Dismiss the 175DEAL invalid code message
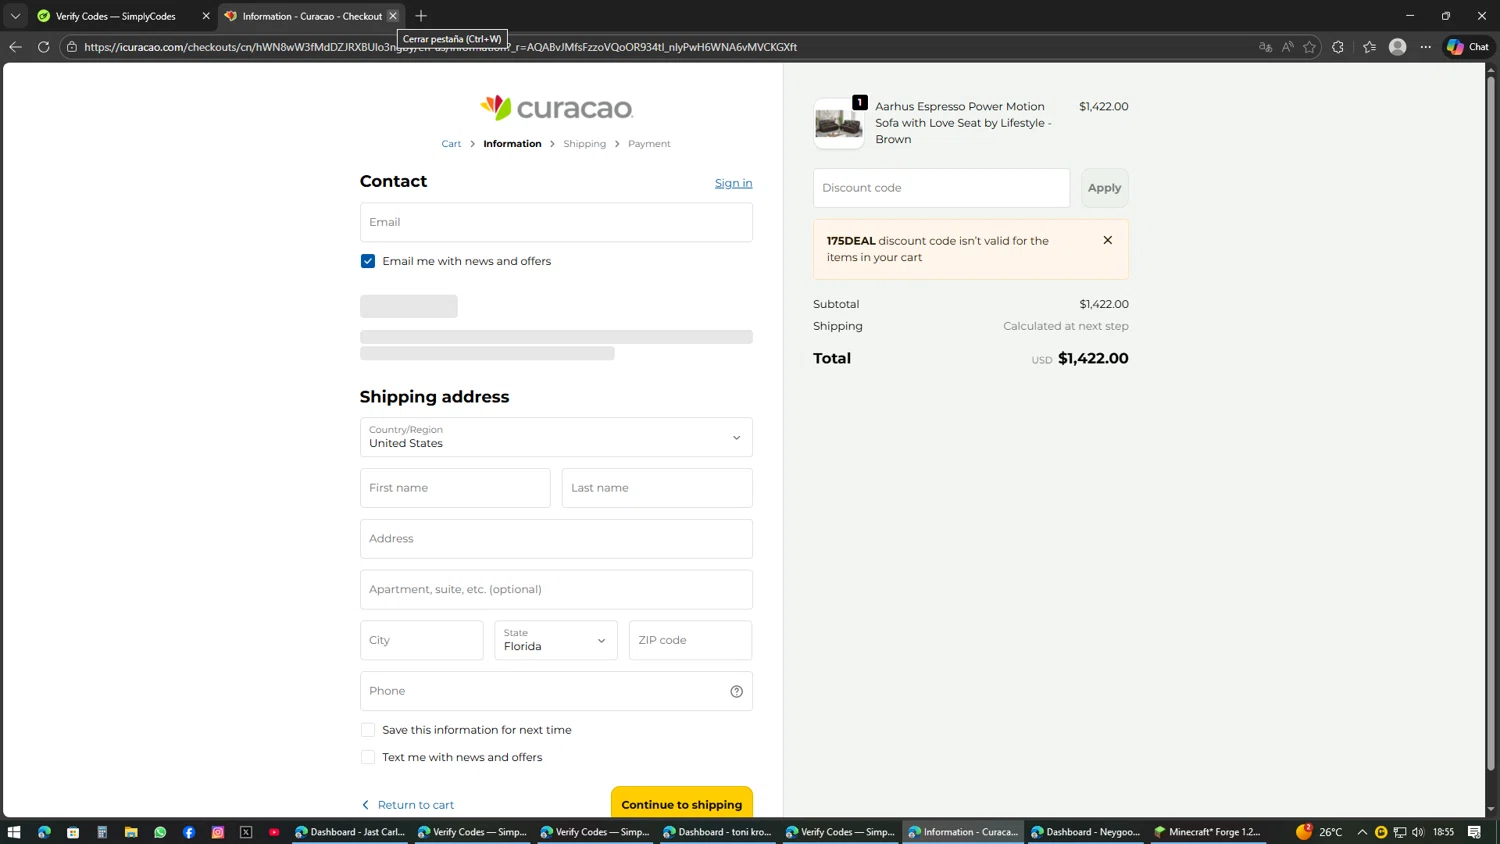 click(x=1107, y=240)
